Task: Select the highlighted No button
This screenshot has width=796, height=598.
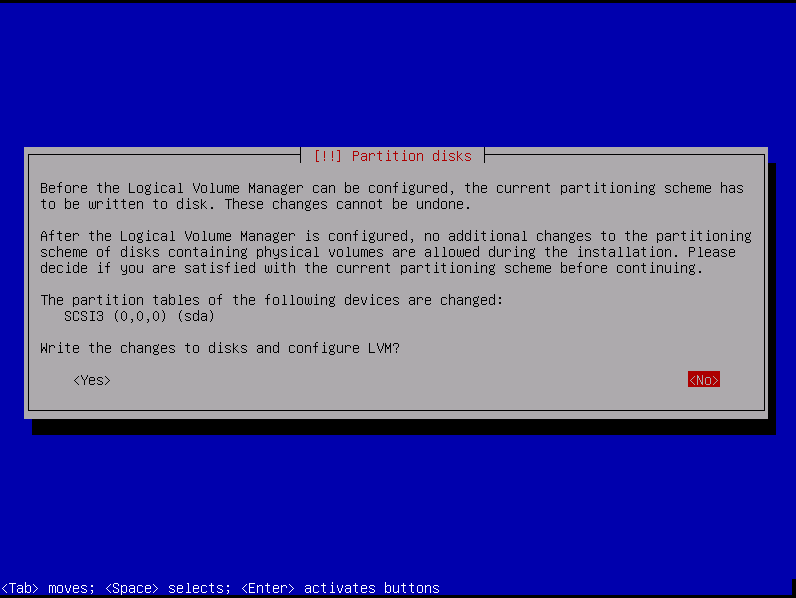Action: pos(704,380)
